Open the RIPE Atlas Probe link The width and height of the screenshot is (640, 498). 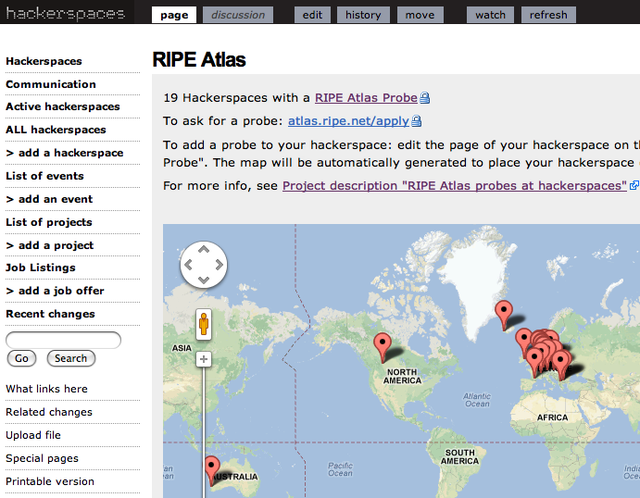pyautogui.click(x=366, y=98)
